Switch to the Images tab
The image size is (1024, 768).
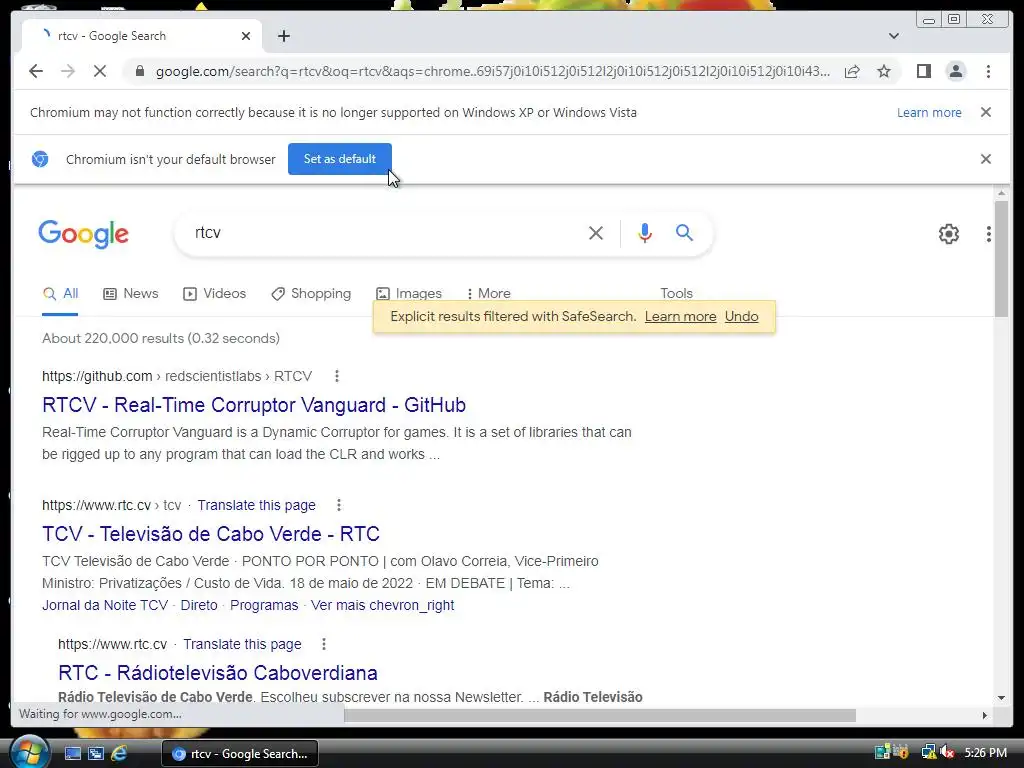[409, 294]
